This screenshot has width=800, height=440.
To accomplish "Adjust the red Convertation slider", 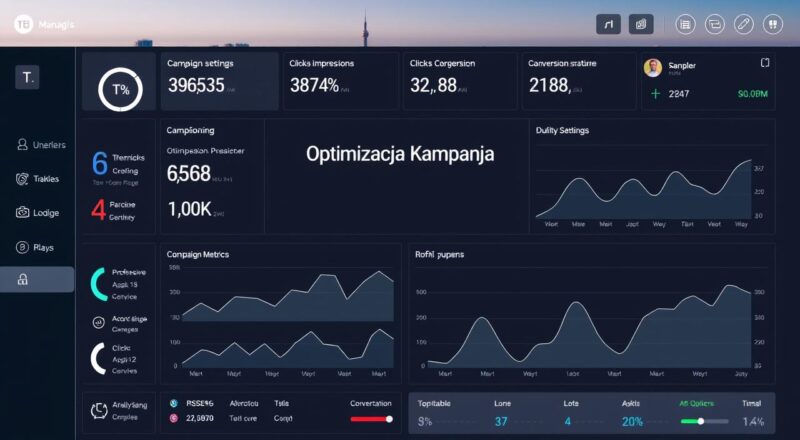I will 371,419.
